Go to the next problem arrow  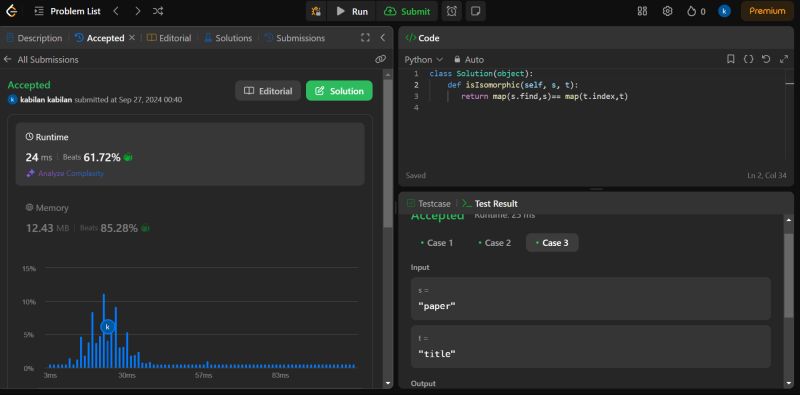[137, 11]
